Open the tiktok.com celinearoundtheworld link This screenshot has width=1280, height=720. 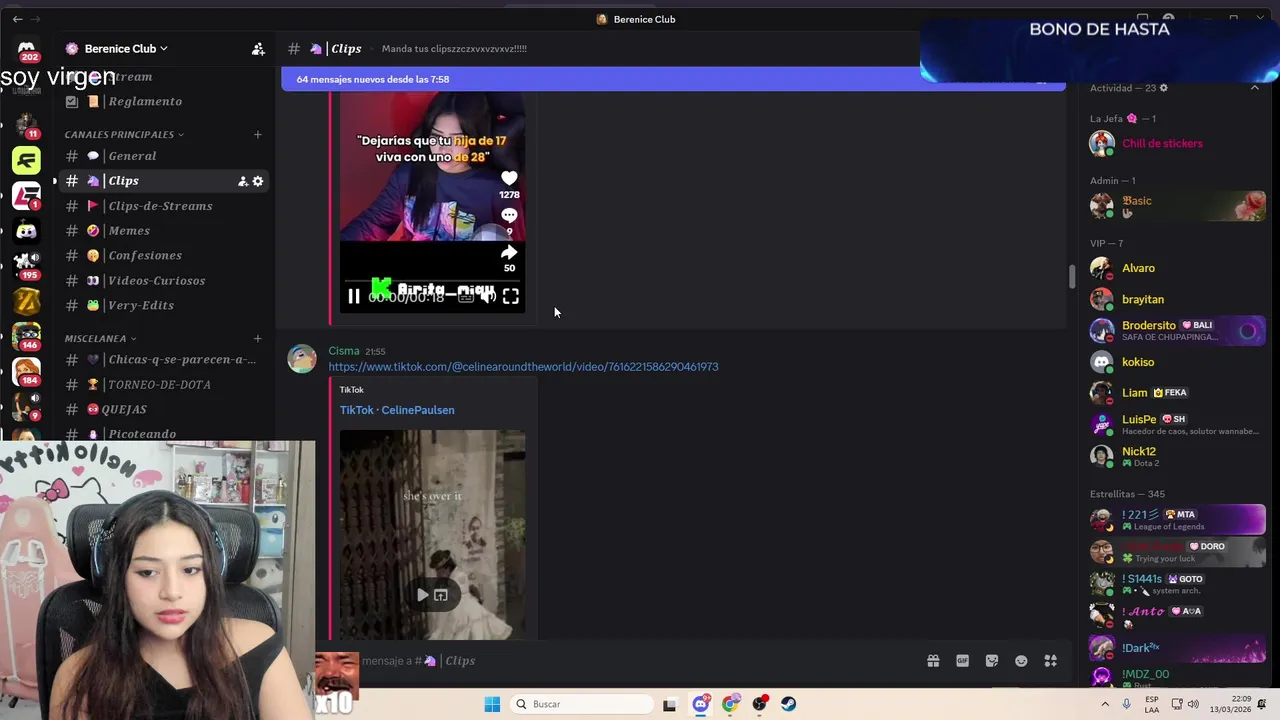pyautogui.click(x=523, y=367)
